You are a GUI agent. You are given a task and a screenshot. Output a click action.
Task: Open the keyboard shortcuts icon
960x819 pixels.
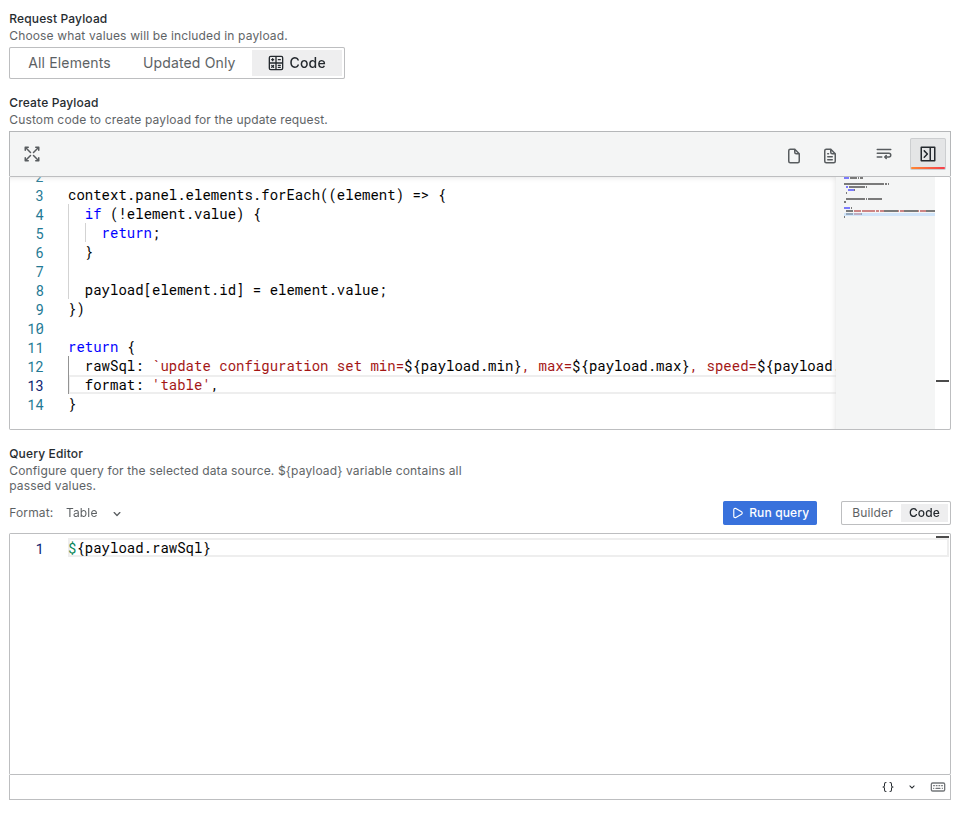(937, 787)
